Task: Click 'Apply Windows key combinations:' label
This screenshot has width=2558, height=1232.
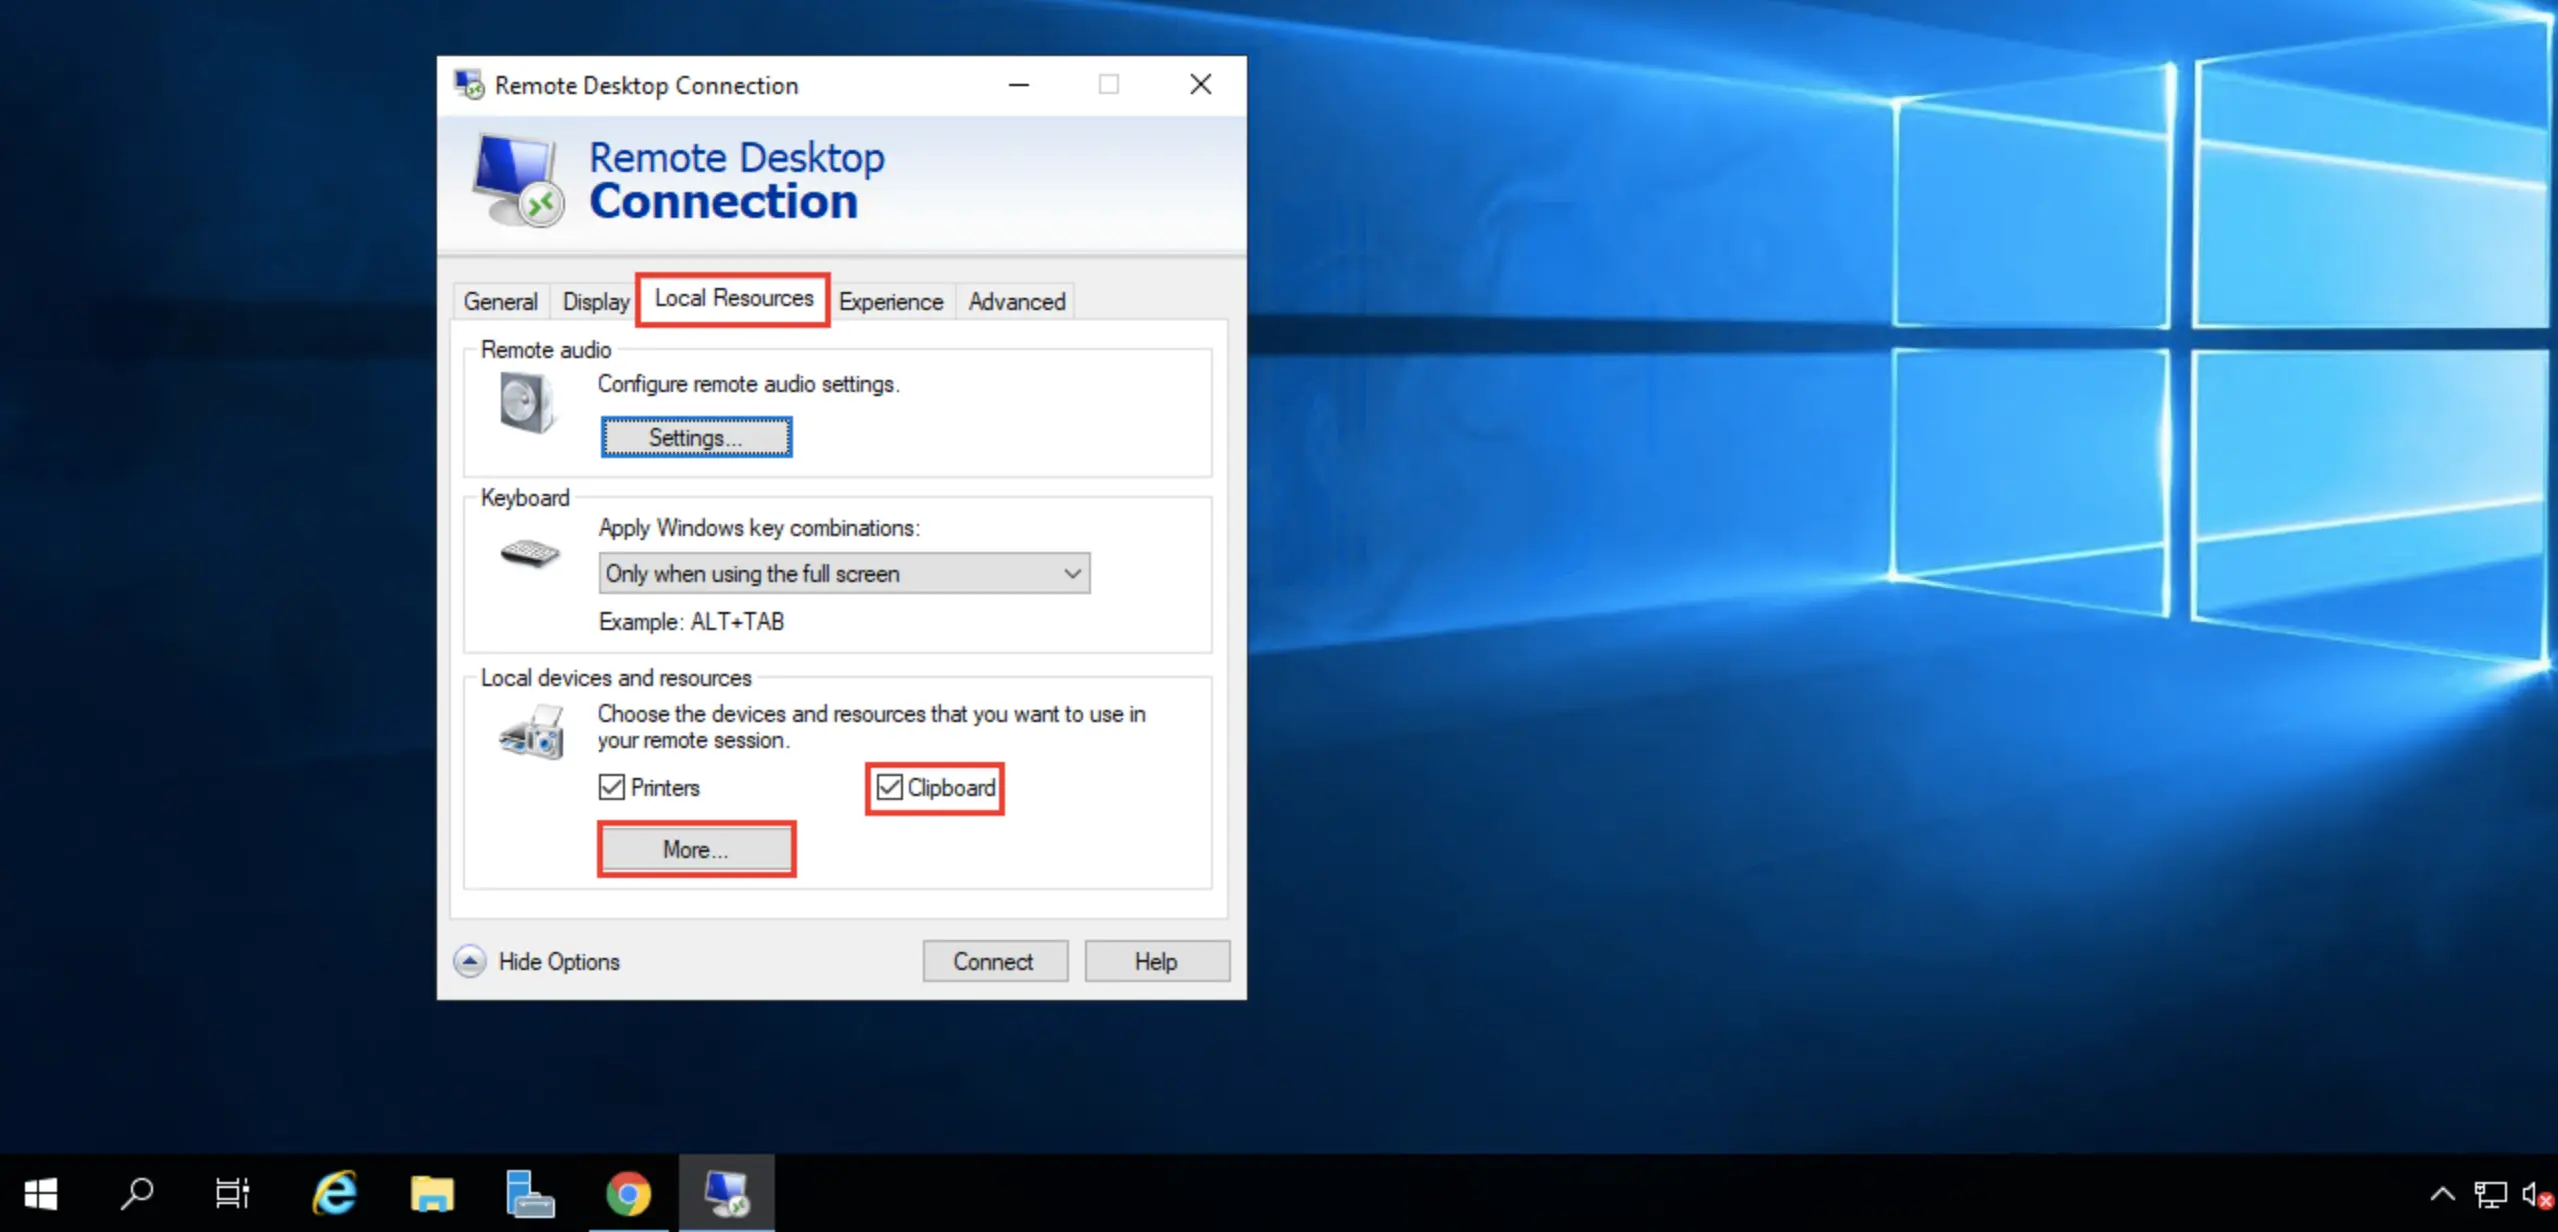Action: coord(759,528)
